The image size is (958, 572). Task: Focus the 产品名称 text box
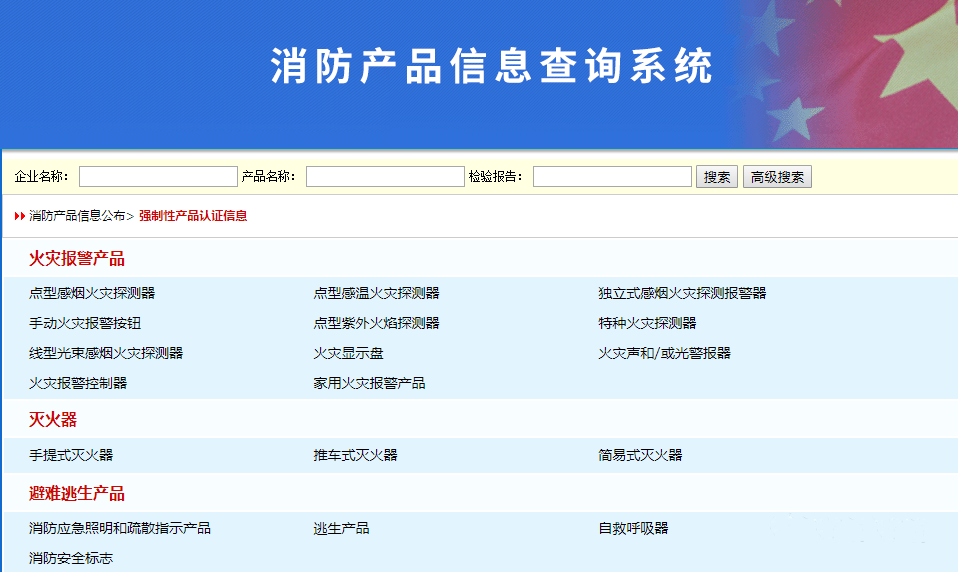pos(385,177)
